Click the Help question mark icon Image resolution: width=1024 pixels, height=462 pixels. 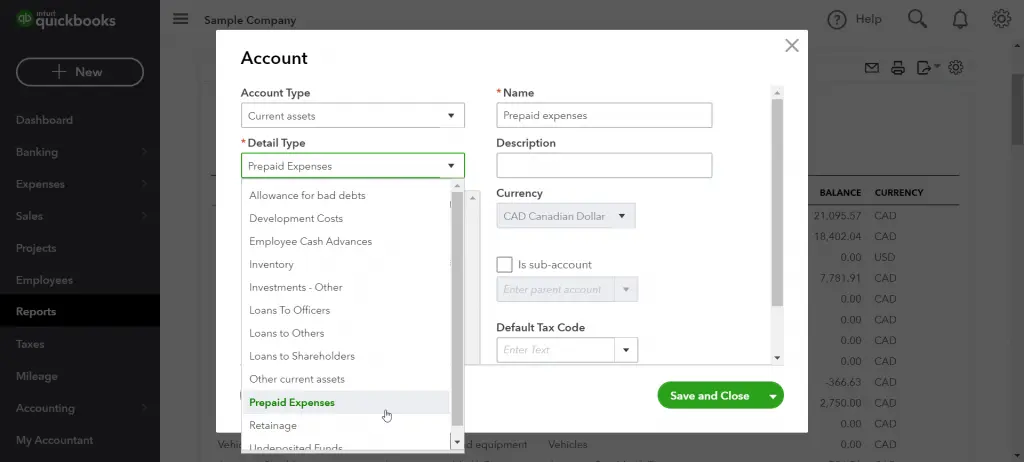(837, 20)
